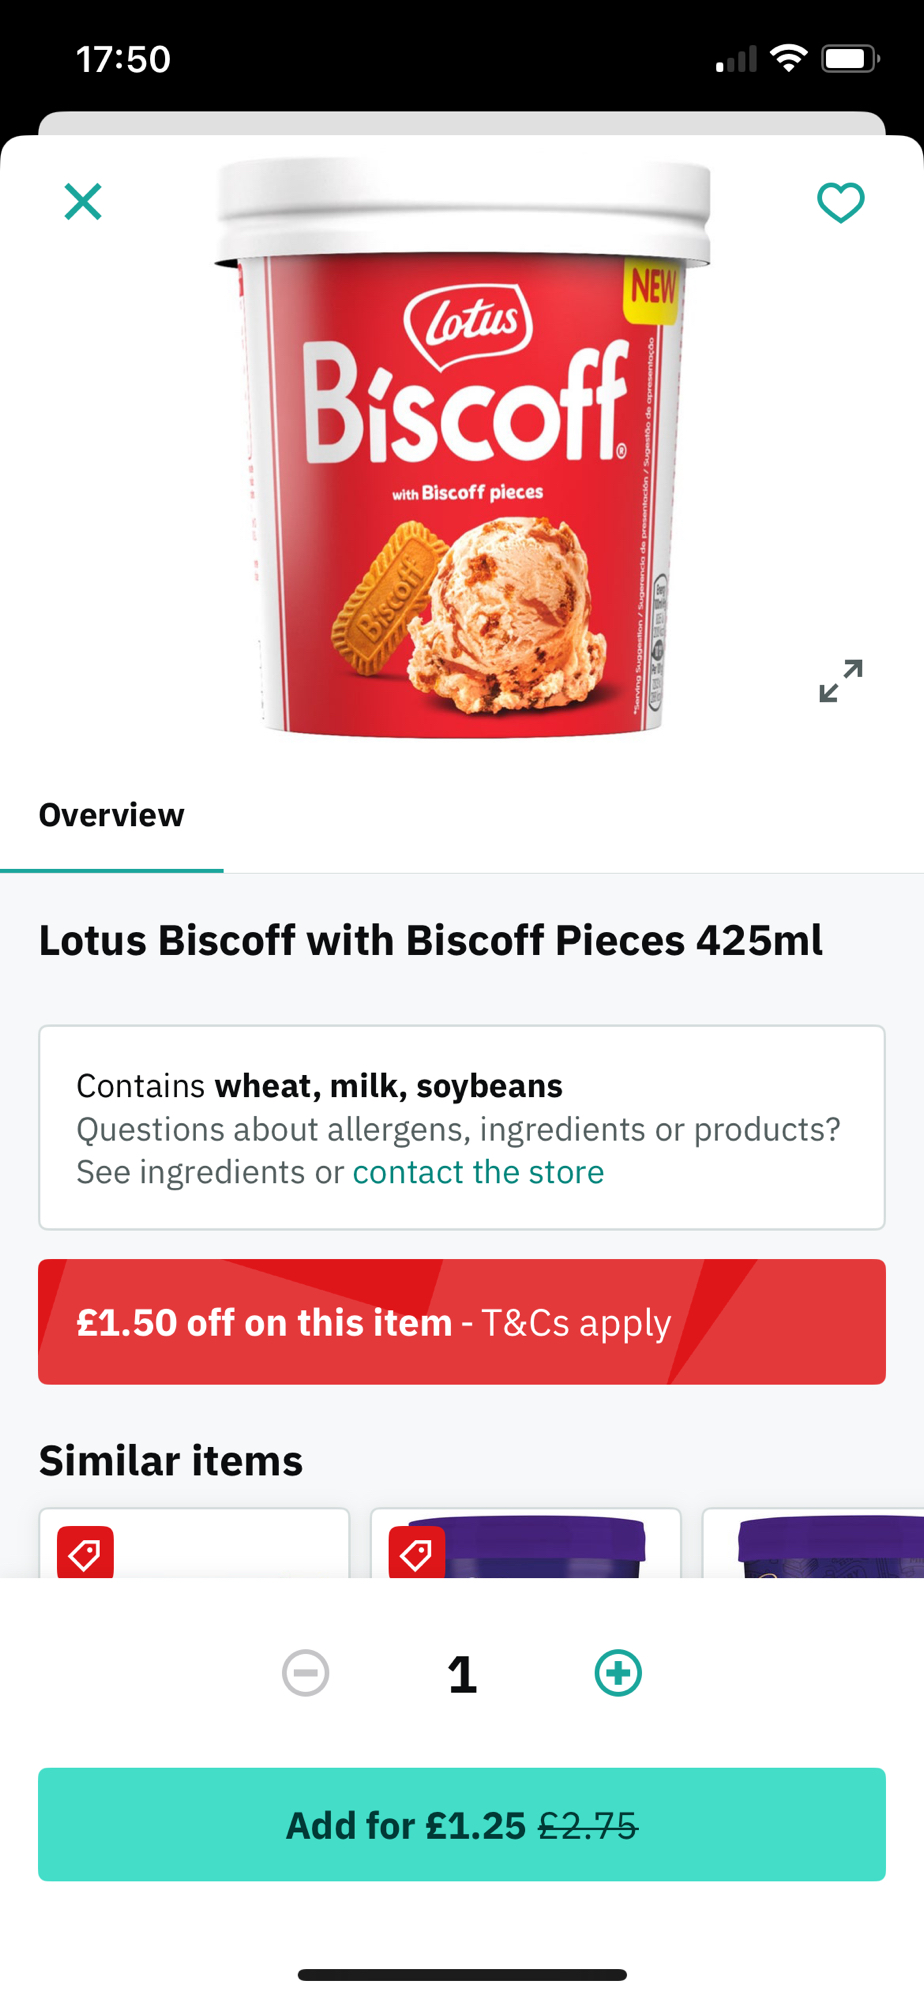This screenshot has width=924, height=2000.
Task: Expand the product image to fullscreen
Action: (x=840, y=681)
